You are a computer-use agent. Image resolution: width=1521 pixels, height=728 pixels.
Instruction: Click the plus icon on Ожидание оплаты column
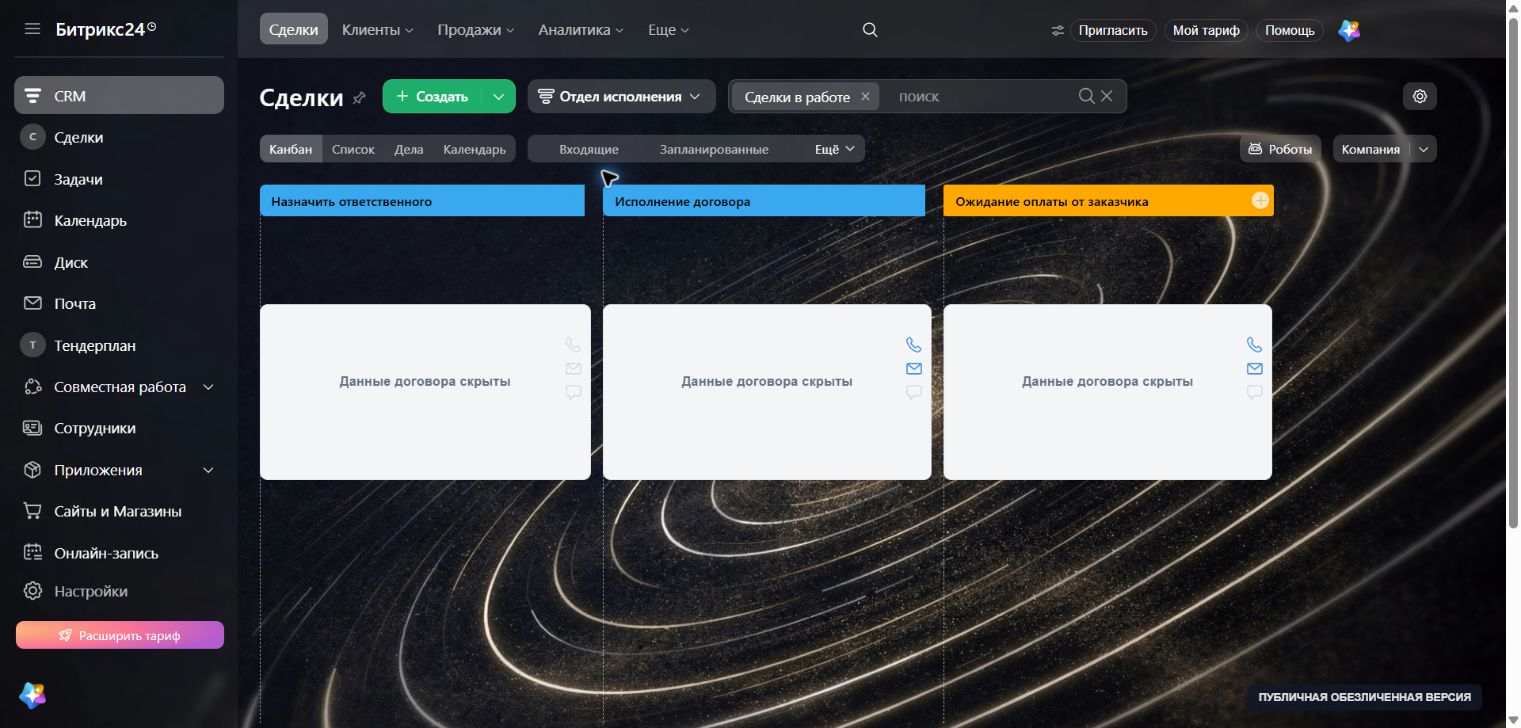1260,201
